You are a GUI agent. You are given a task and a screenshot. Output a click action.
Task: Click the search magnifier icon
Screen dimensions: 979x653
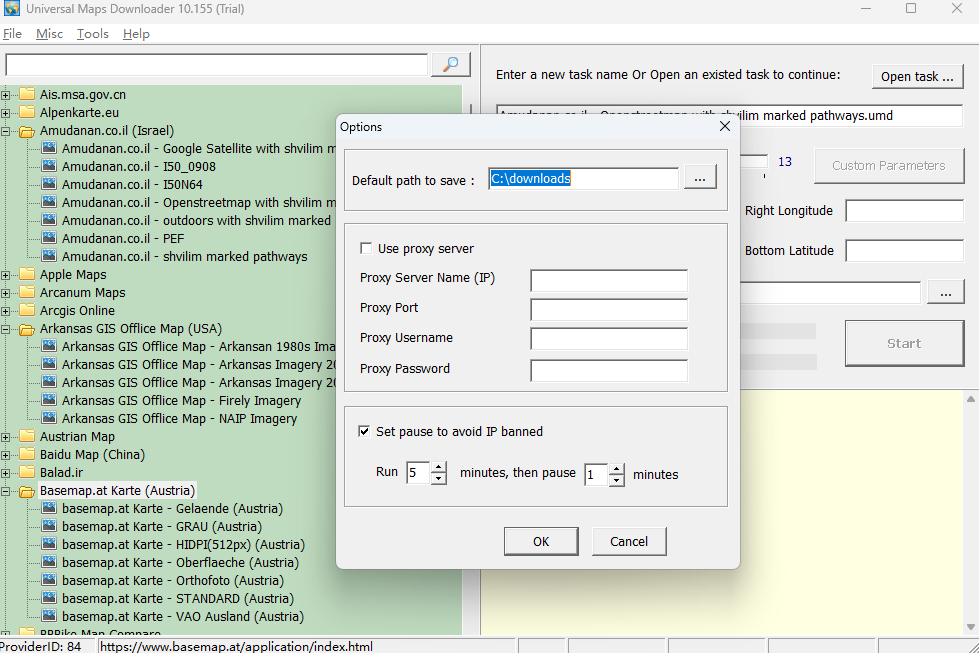450,63
